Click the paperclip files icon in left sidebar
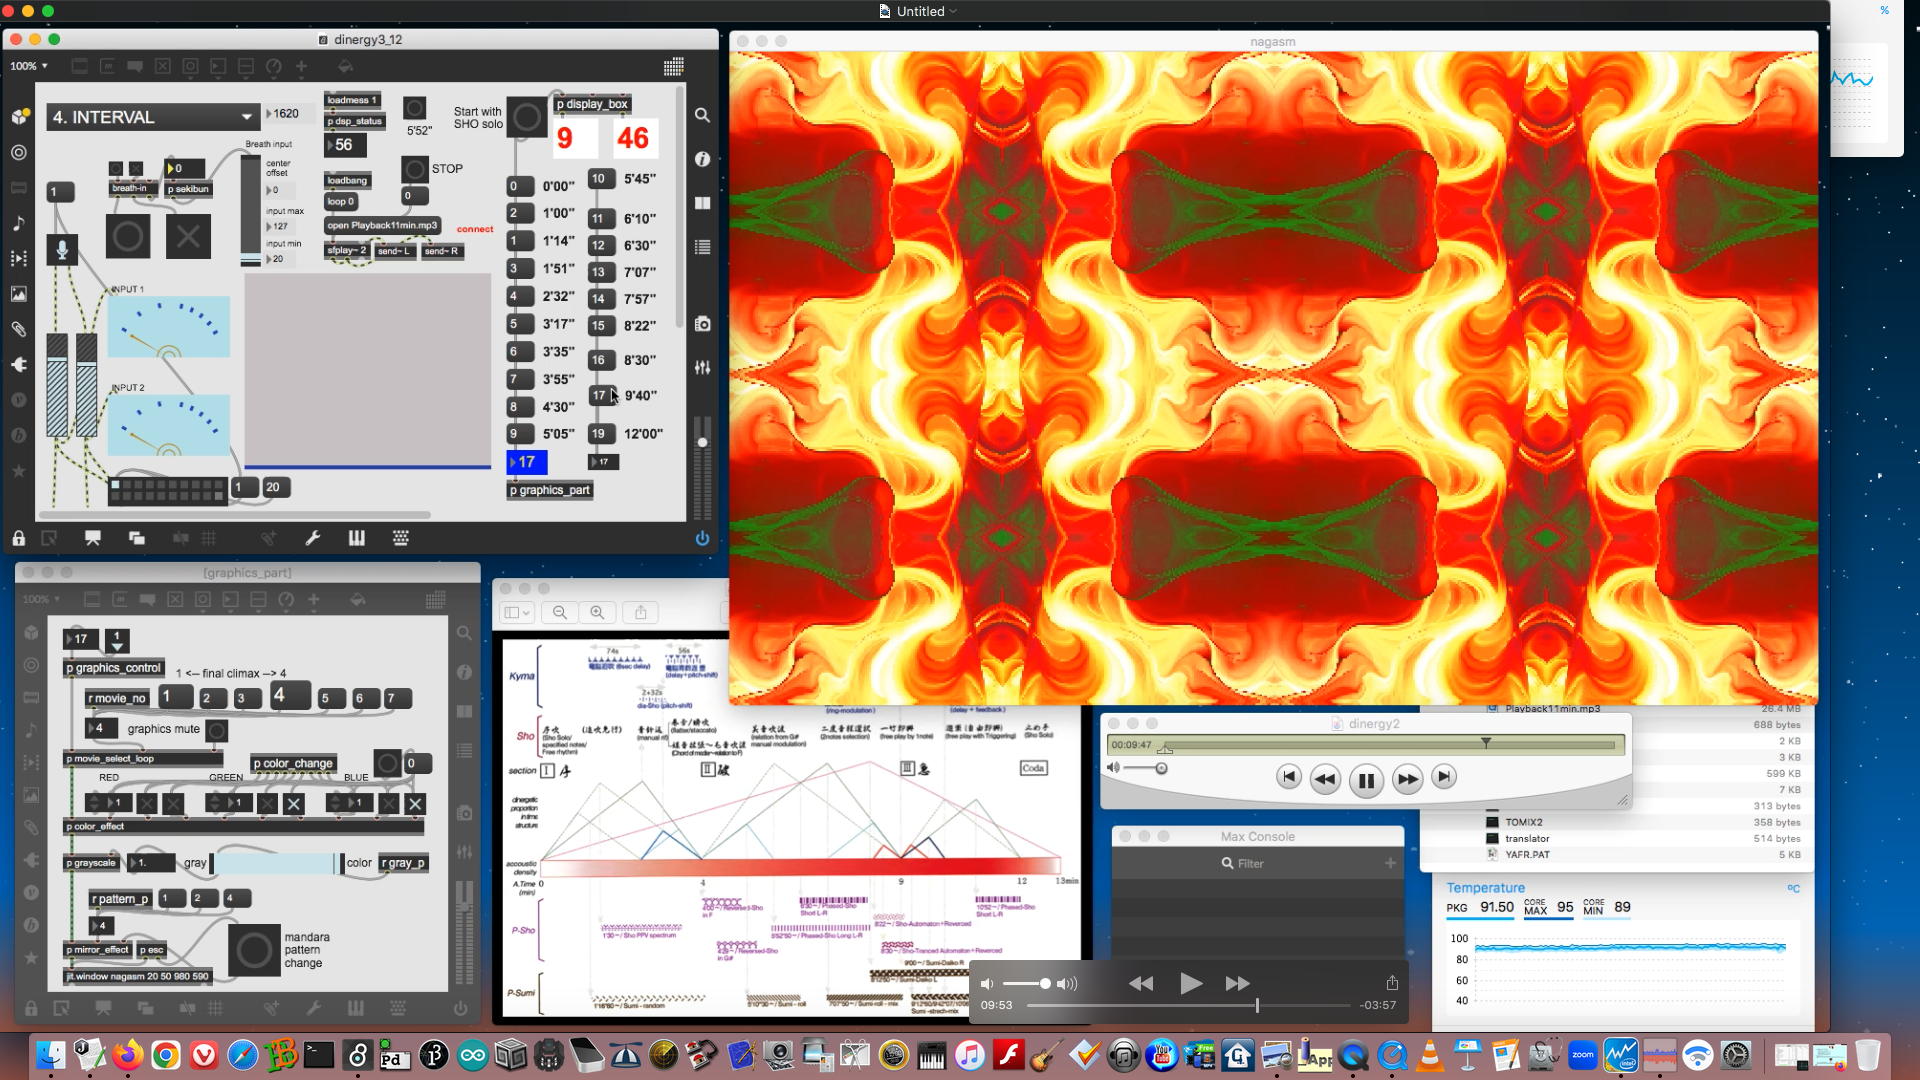 point(19,329)
